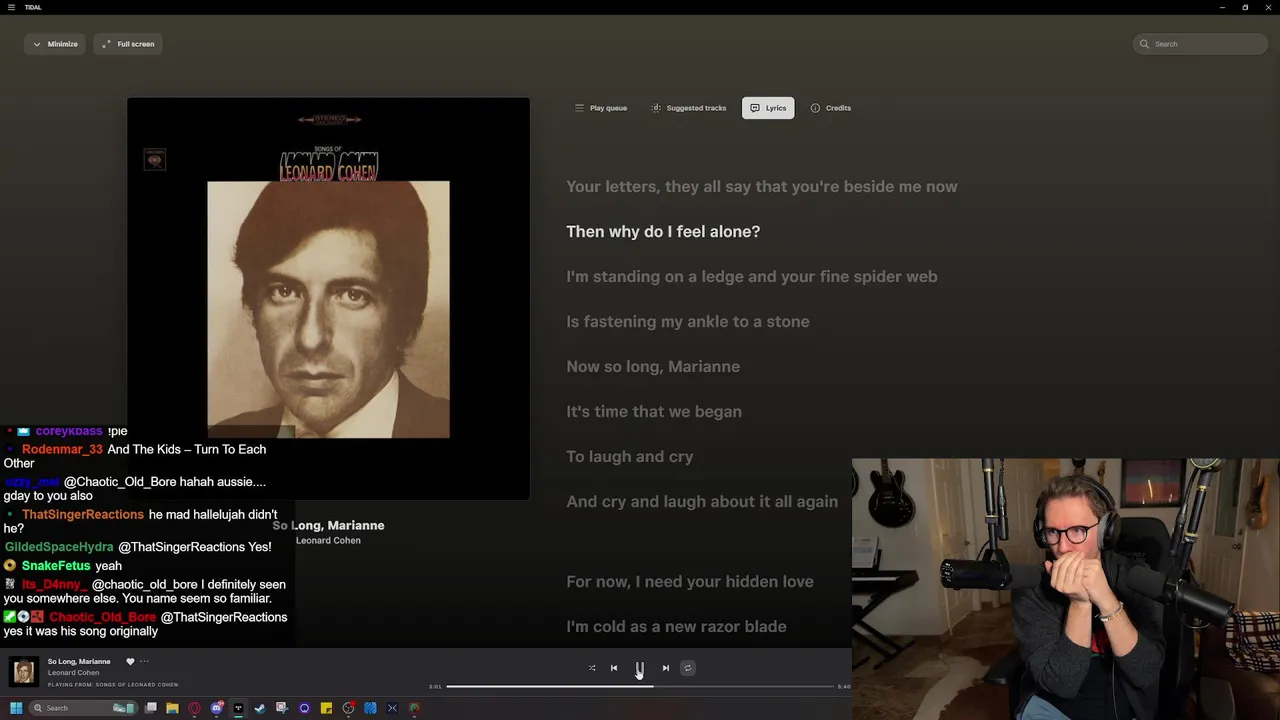The image size is (1280, 720).
Task: Jump to lyric 'Your letters, they all say'
Action: pos(762,187)
